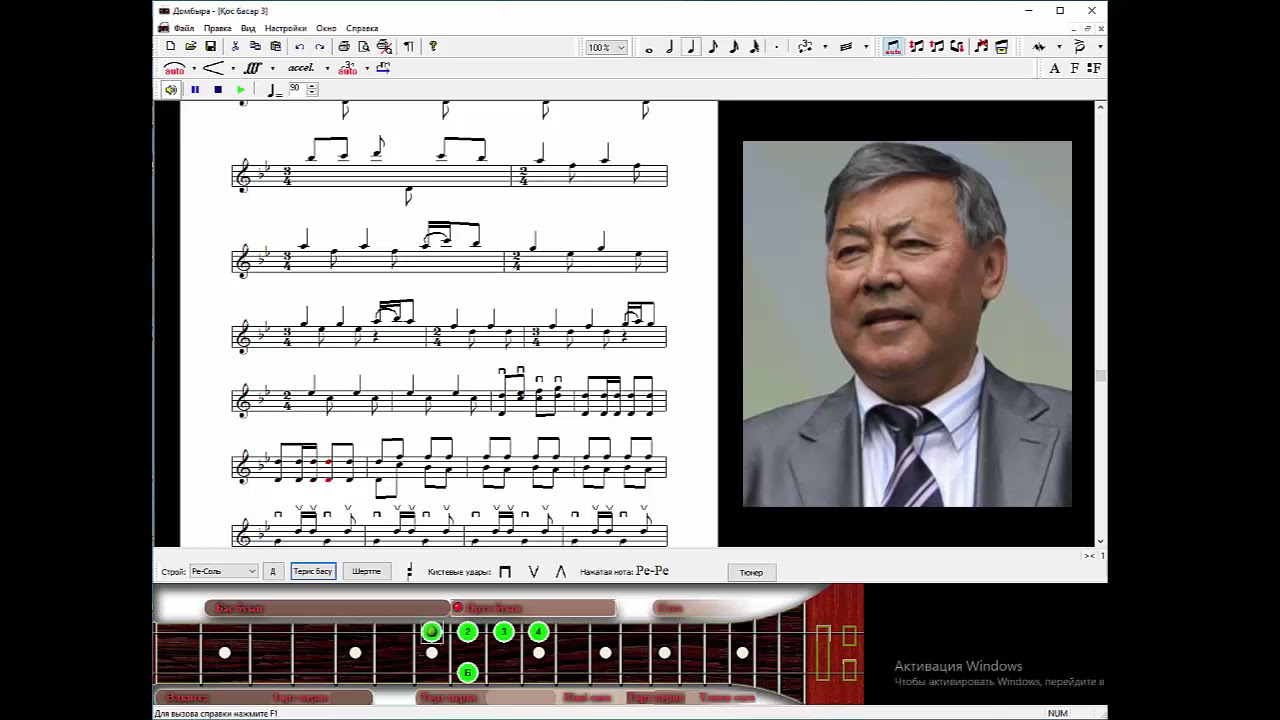Select sixteenth note duration
This screenshot has width=1280, height=720.
click(x=734, y=48)
